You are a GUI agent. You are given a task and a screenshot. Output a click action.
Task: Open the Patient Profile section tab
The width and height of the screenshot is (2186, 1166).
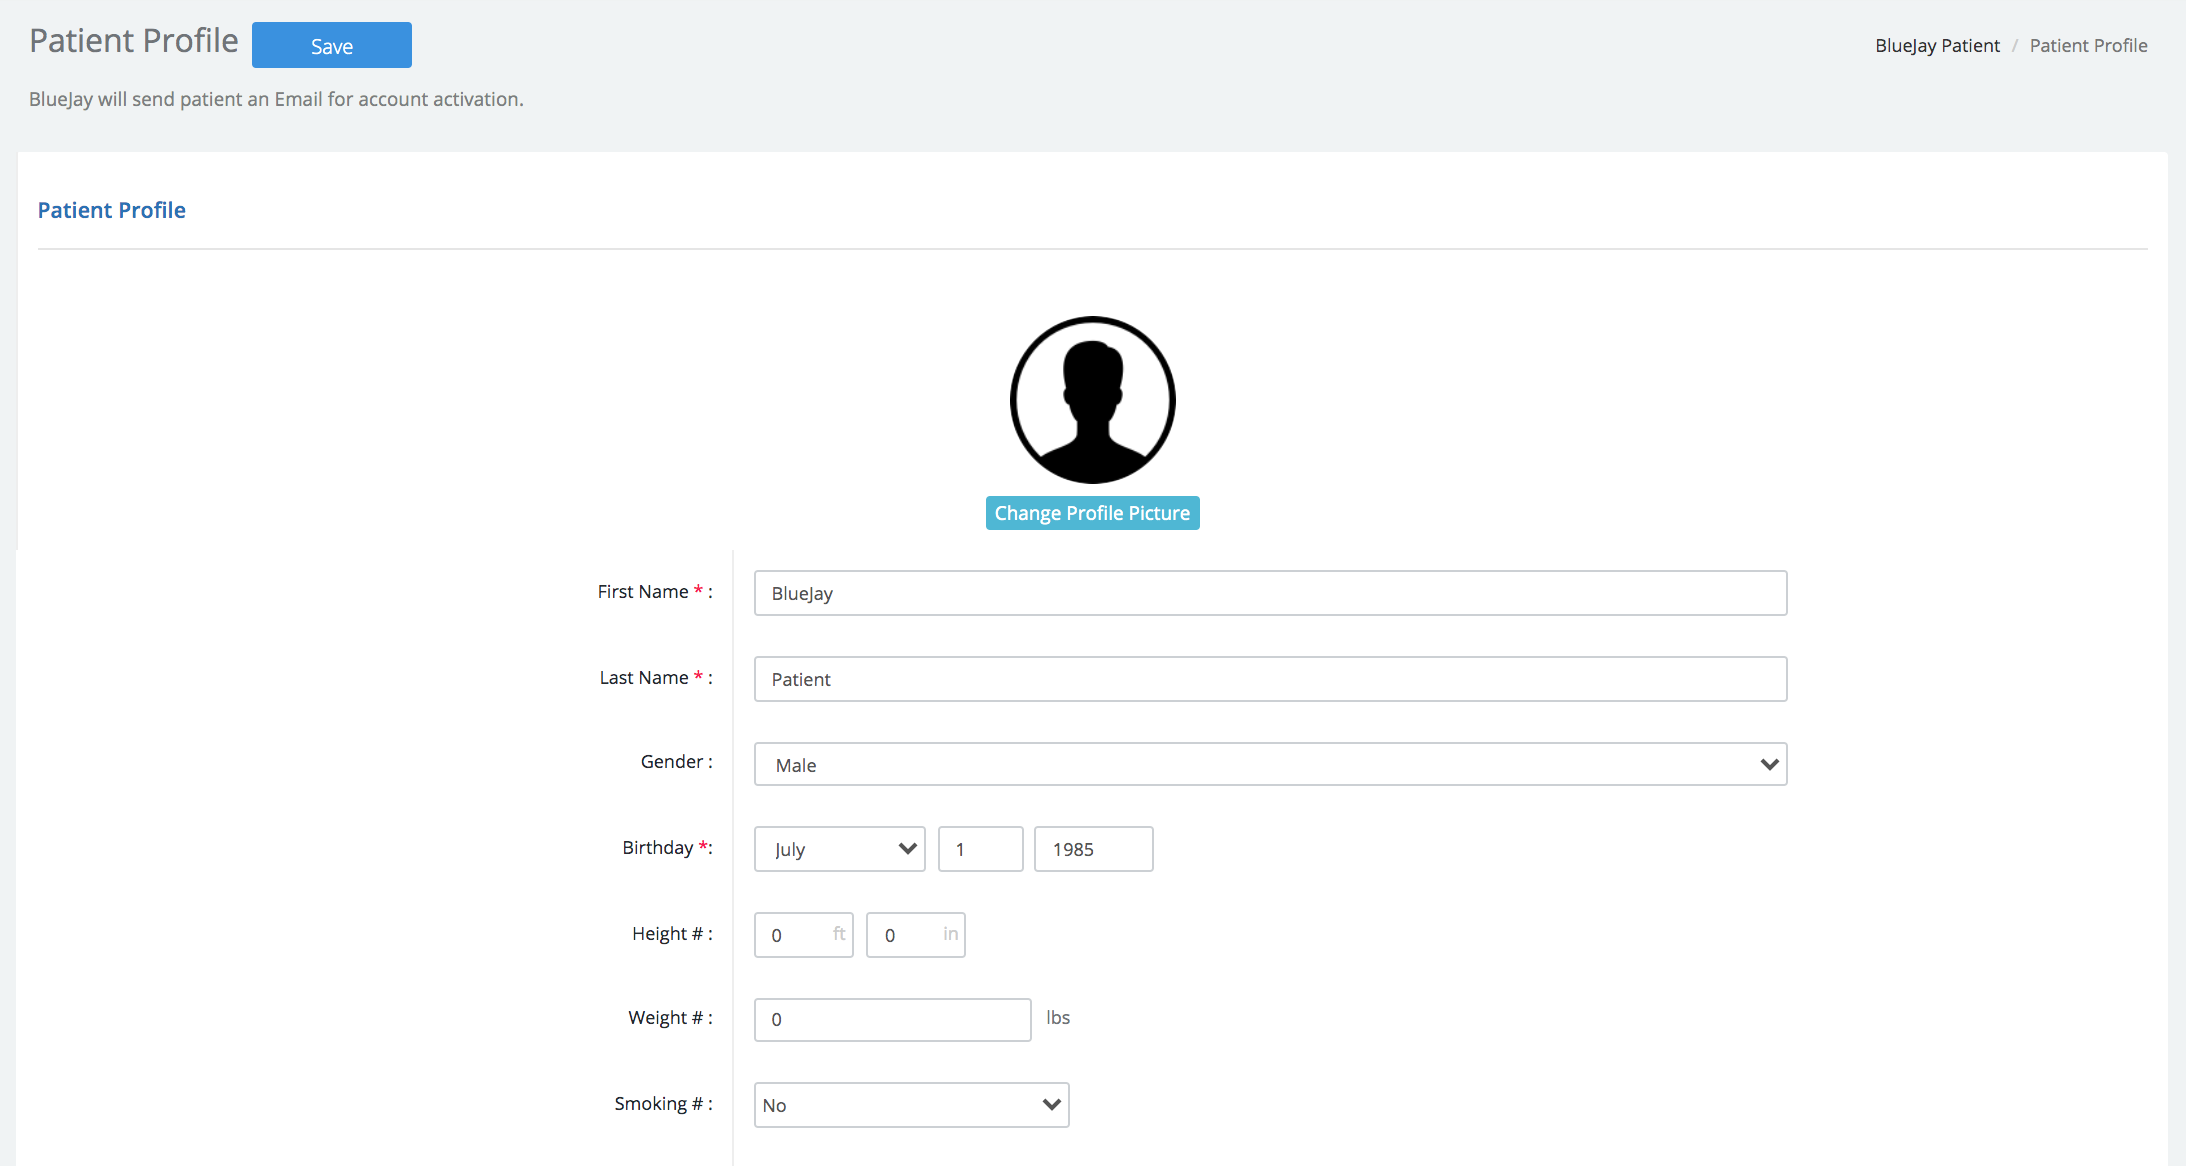(111, 210)
